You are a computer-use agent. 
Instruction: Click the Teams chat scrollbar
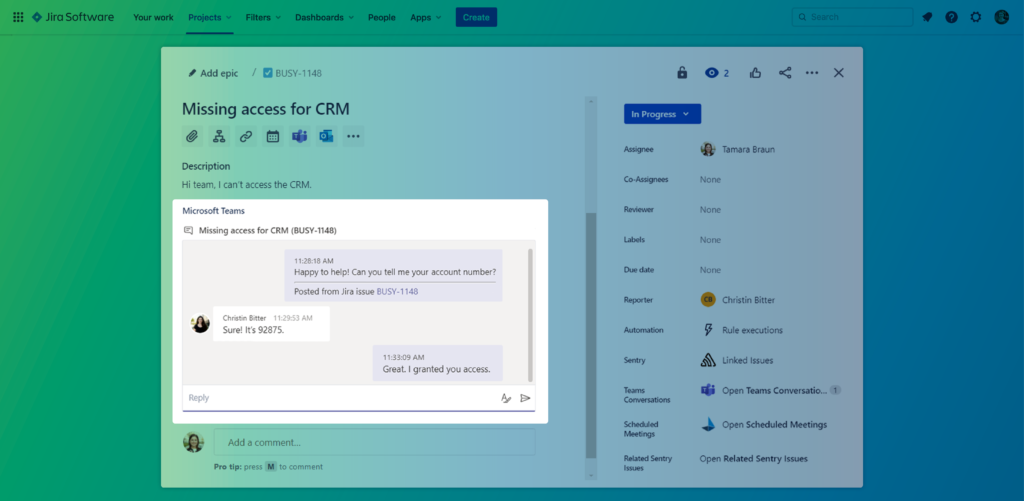[x=530, y=315]
